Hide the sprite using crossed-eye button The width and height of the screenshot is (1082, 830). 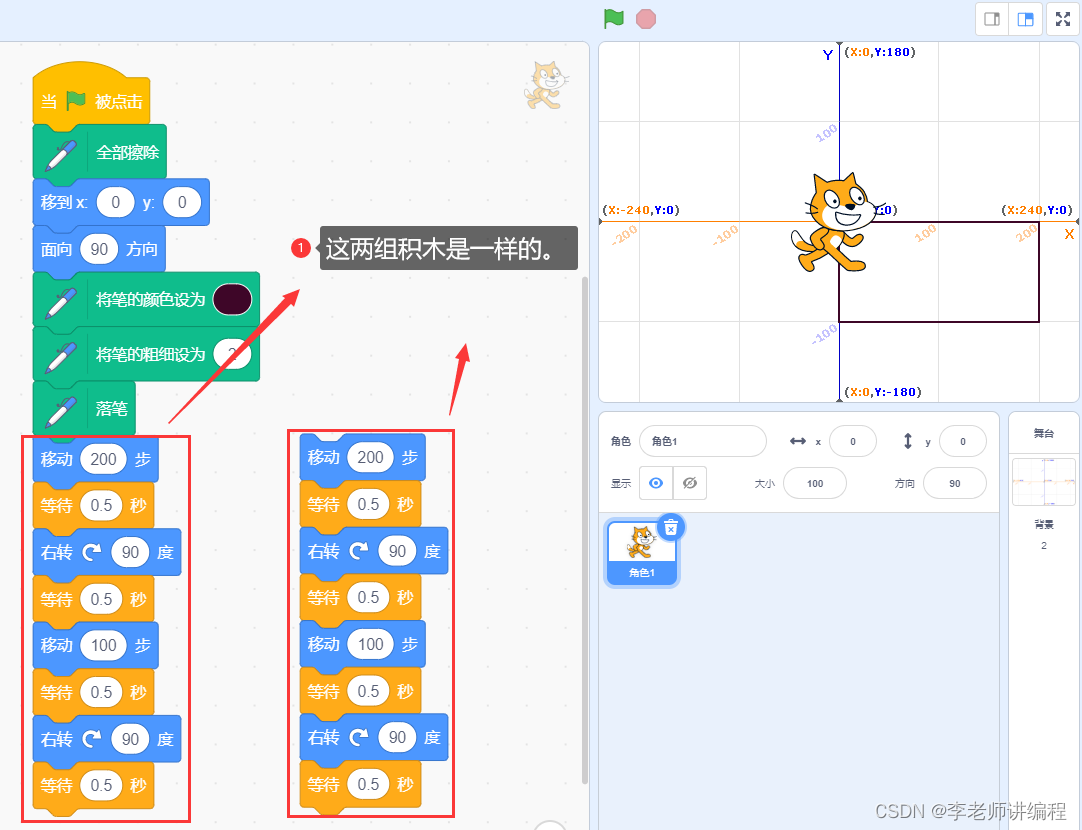[x=690, y=483]
